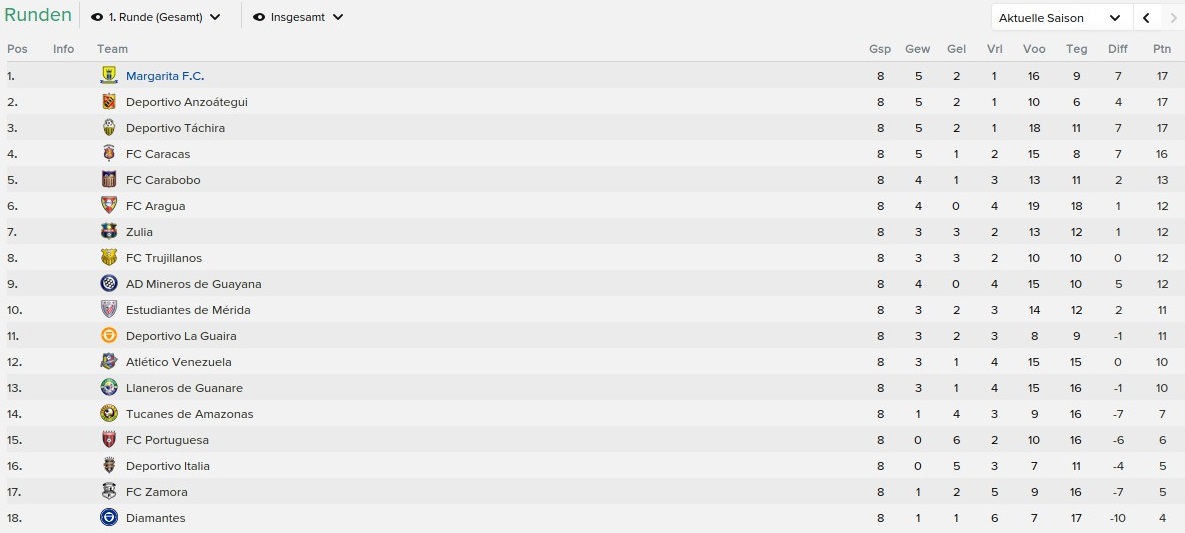Click the Deportivo La Guaira orange crest

click(109, 336)
